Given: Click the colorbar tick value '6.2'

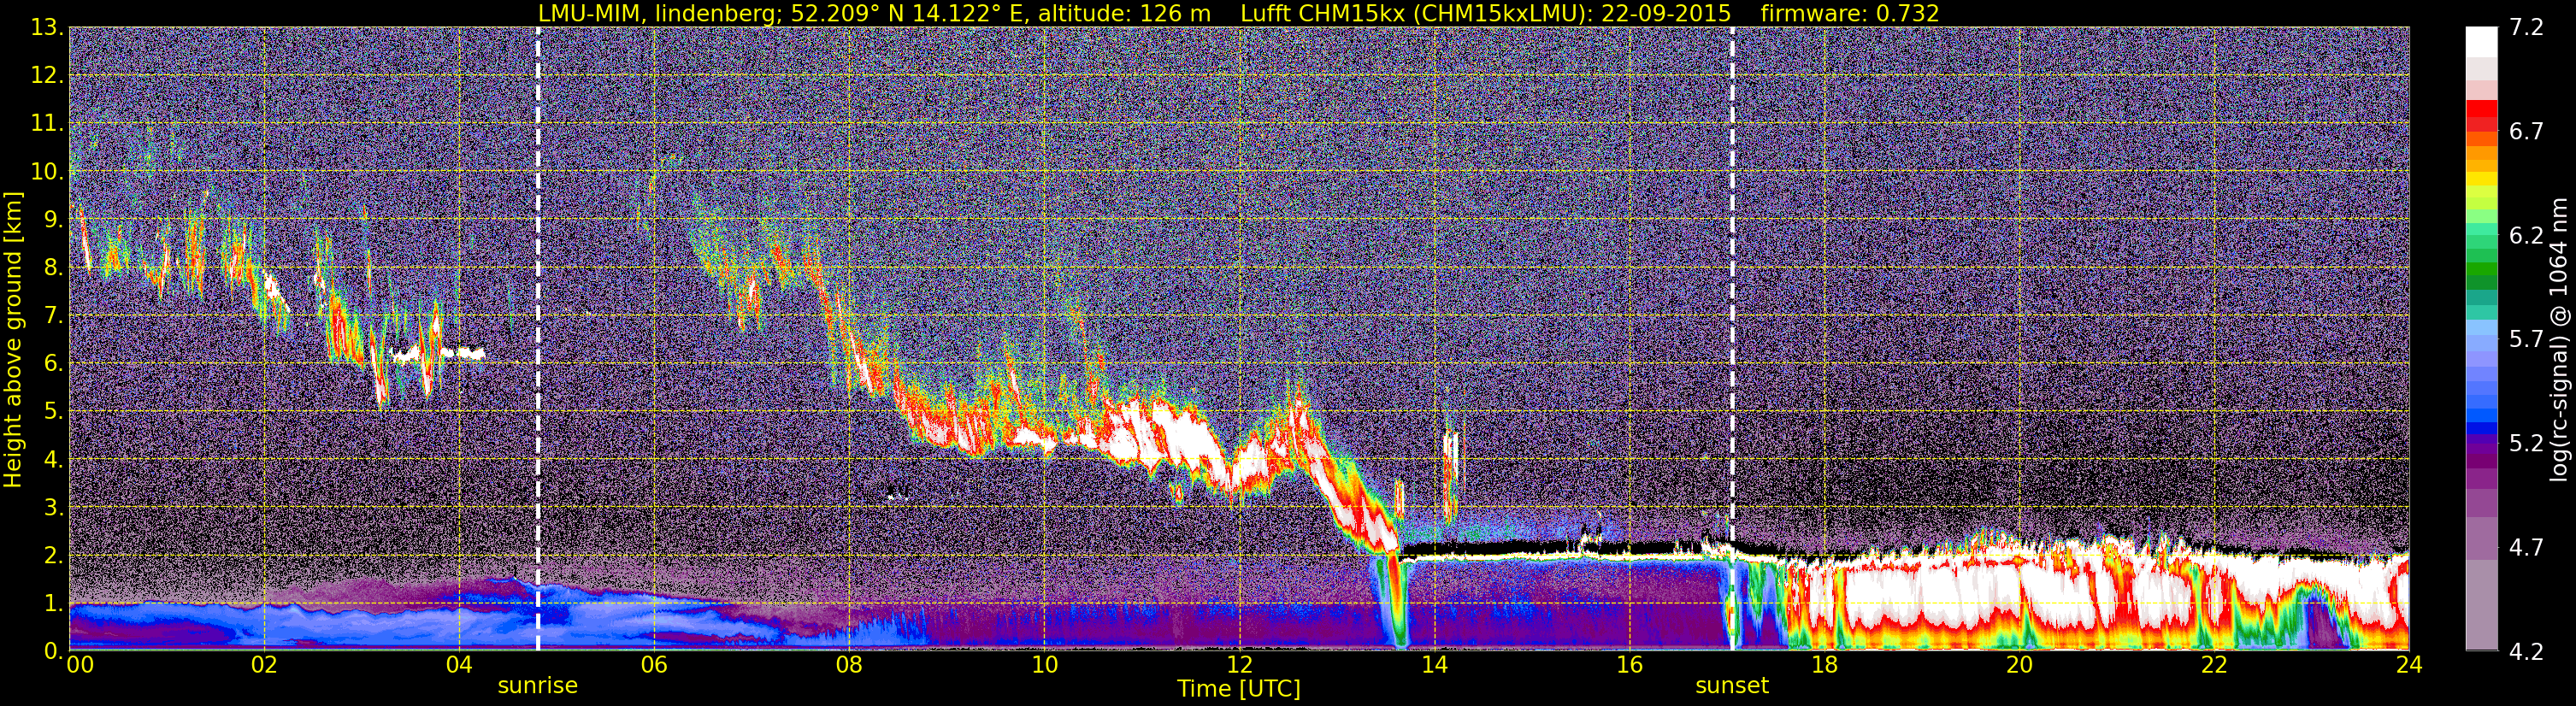Looking at the screenshot, I should point(2526,236).
